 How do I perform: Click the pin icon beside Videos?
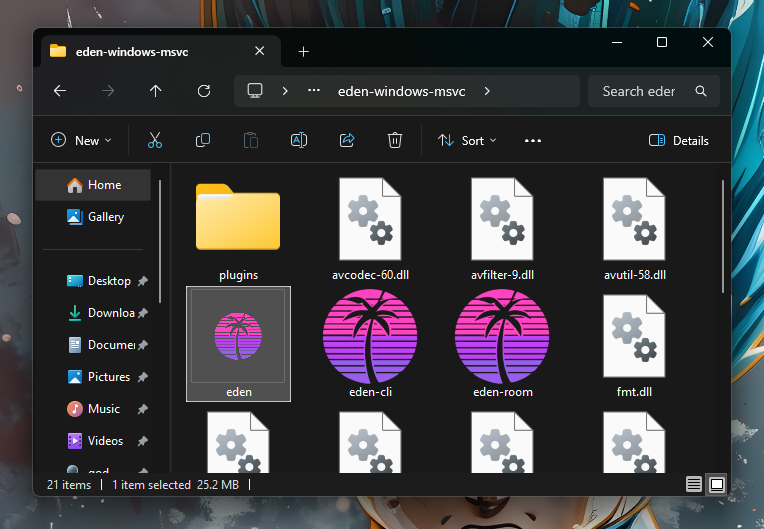142,441
